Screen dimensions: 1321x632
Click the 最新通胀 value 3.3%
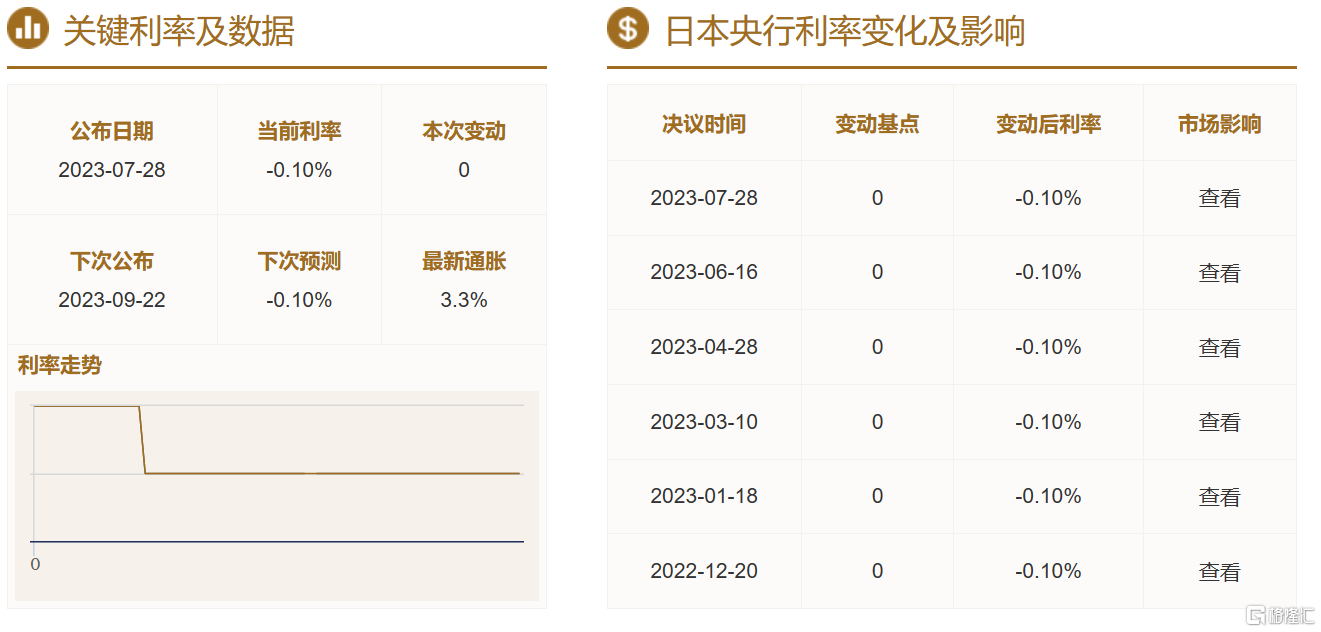click(464, 300)
